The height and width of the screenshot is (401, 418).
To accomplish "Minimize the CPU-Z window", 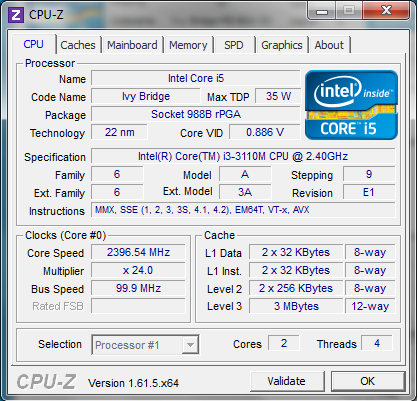I will point(322,11).
